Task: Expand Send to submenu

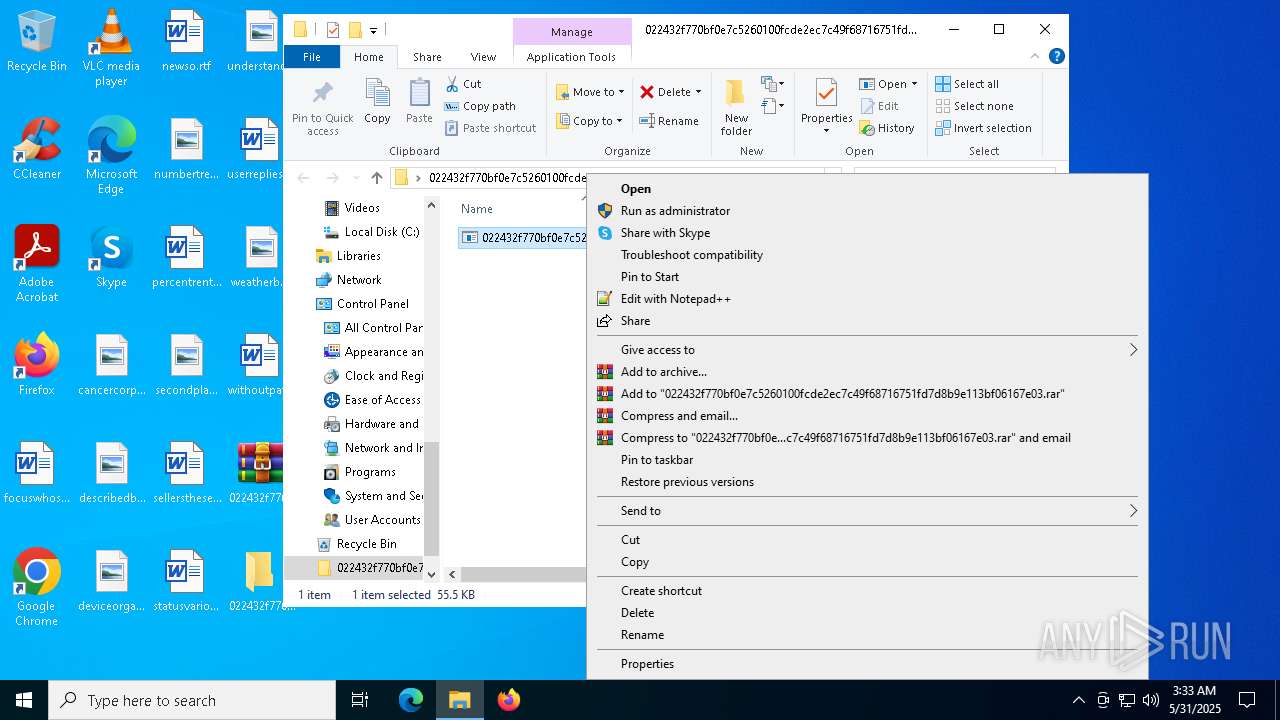Action: click(x=867, y=511)
